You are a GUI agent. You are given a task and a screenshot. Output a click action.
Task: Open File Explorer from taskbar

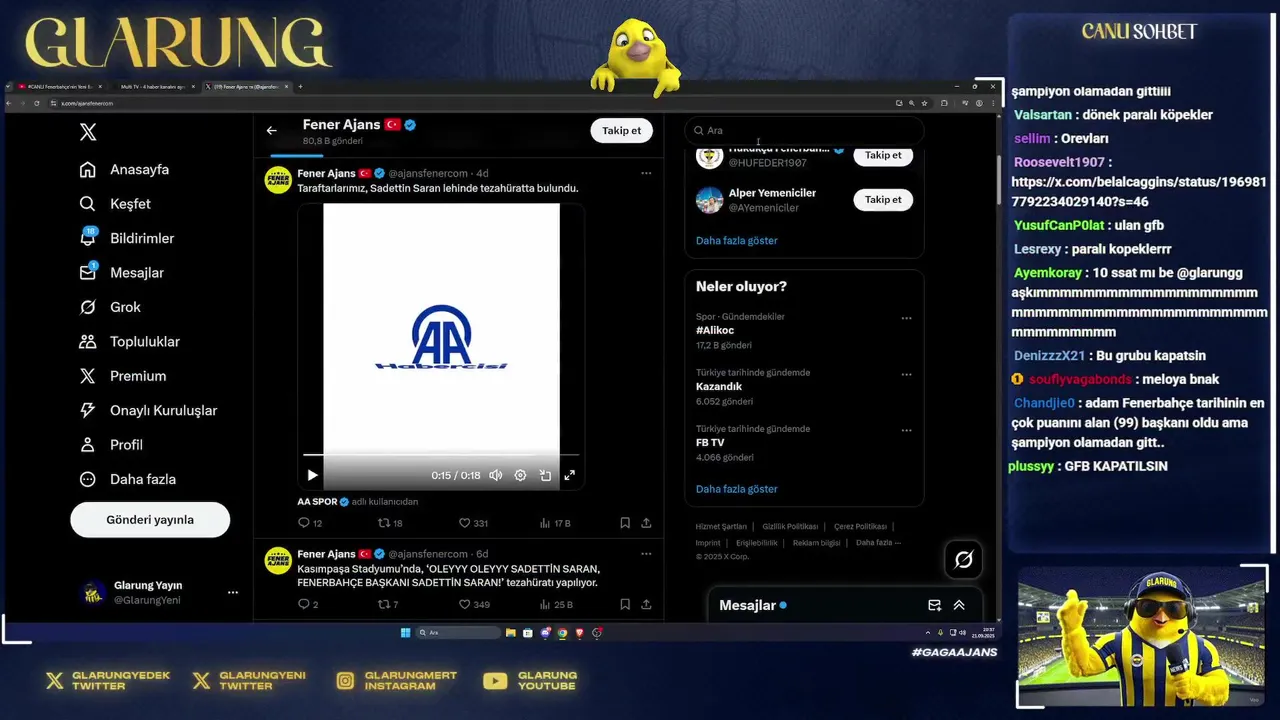[x=511, y=633]
